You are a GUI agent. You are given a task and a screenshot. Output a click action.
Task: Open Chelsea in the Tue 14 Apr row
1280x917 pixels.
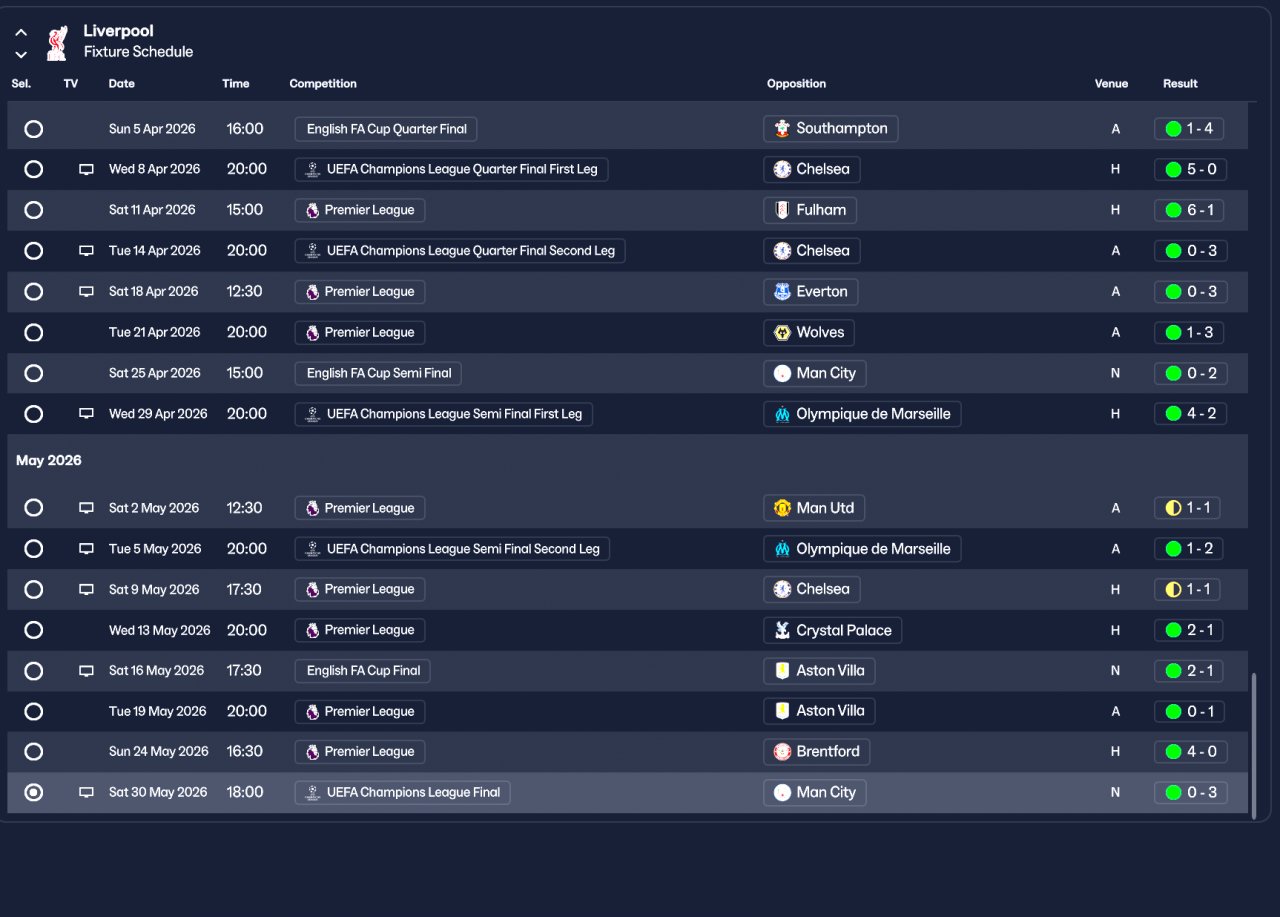coord(812,251)
